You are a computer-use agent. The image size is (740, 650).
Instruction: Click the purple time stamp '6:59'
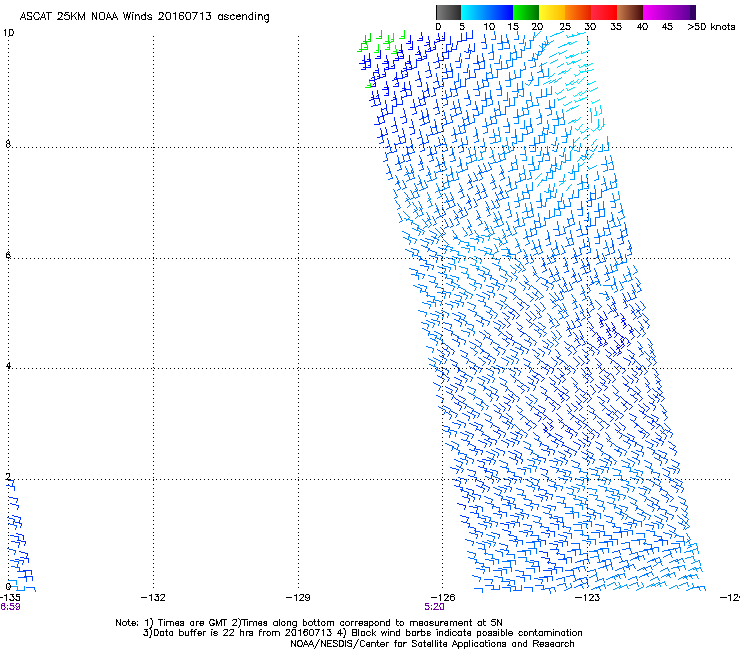point(10,607)
